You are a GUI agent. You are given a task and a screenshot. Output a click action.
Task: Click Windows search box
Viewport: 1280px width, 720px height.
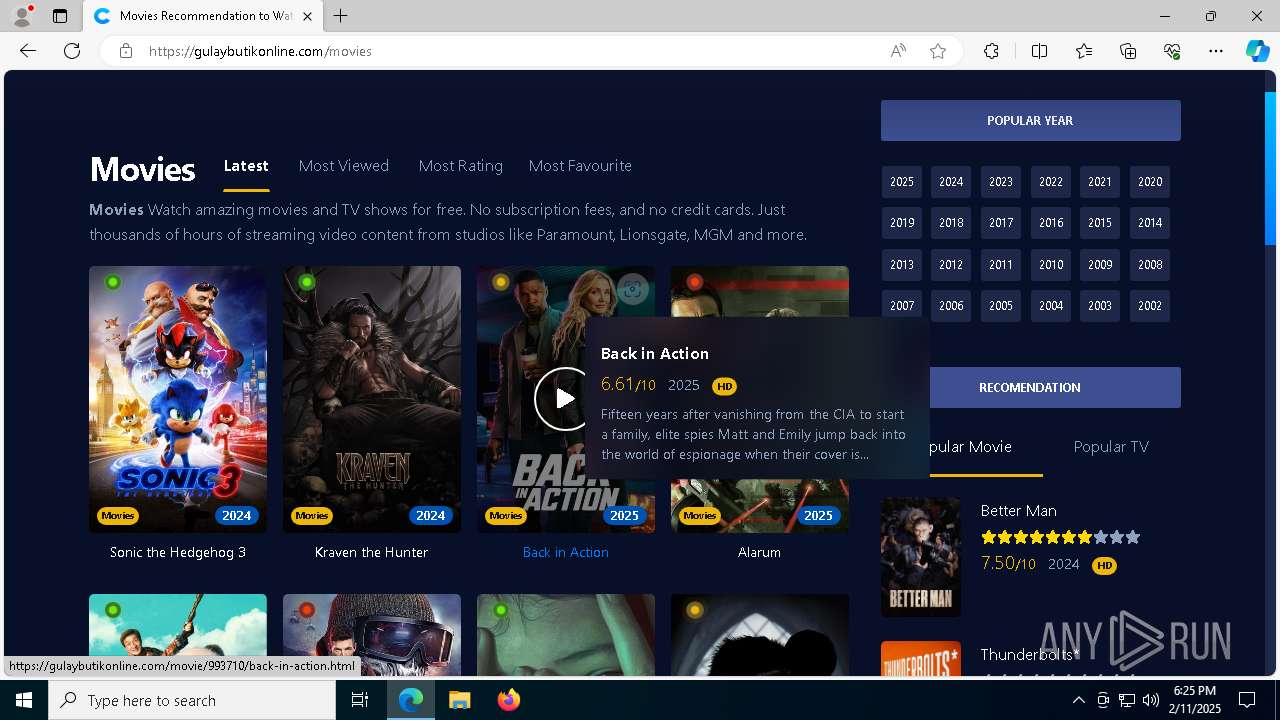pos(192,700)
